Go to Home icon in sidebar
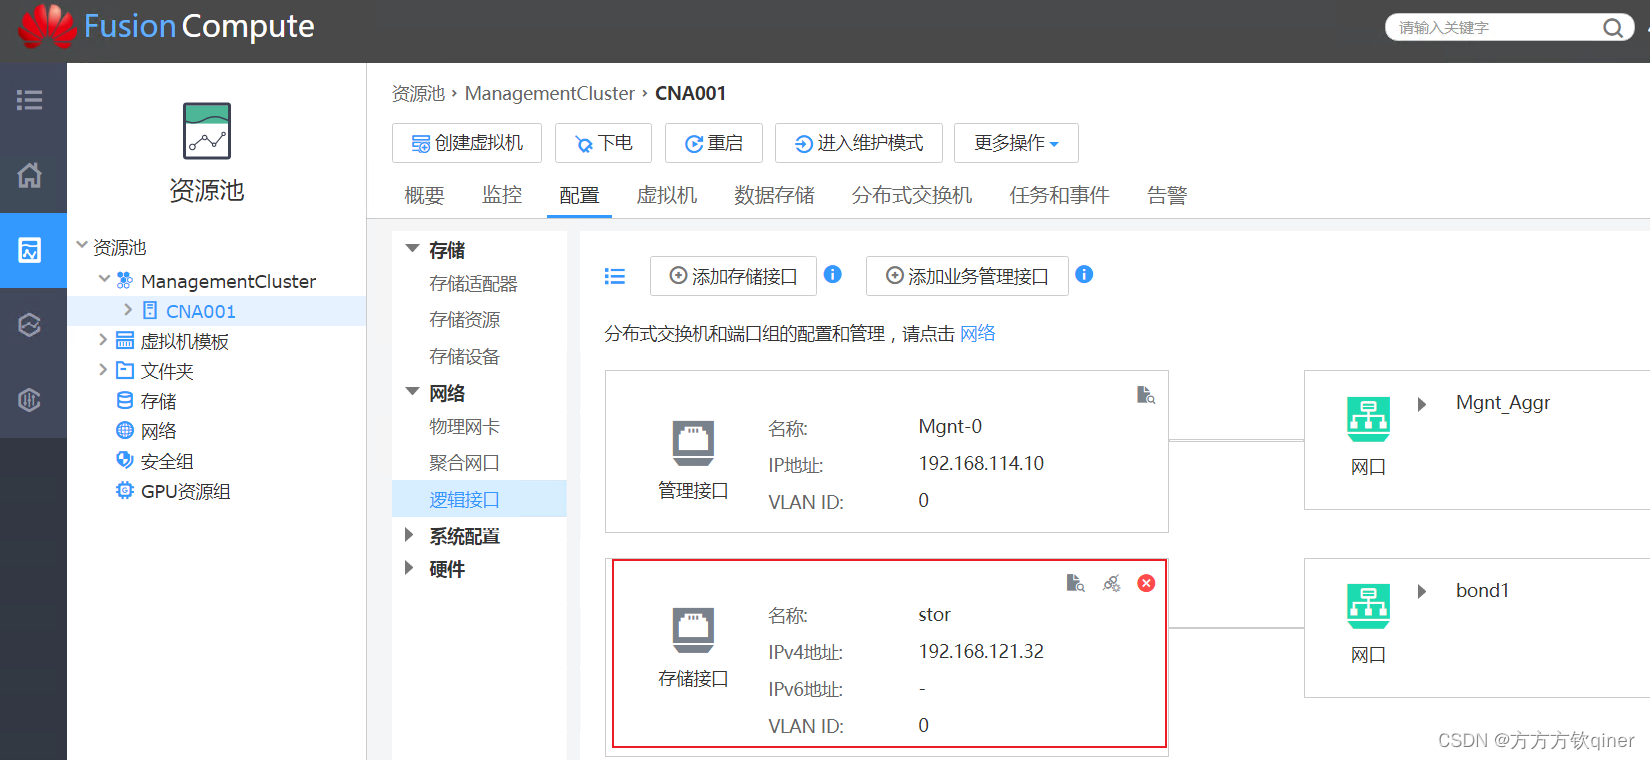 point(30,175)
